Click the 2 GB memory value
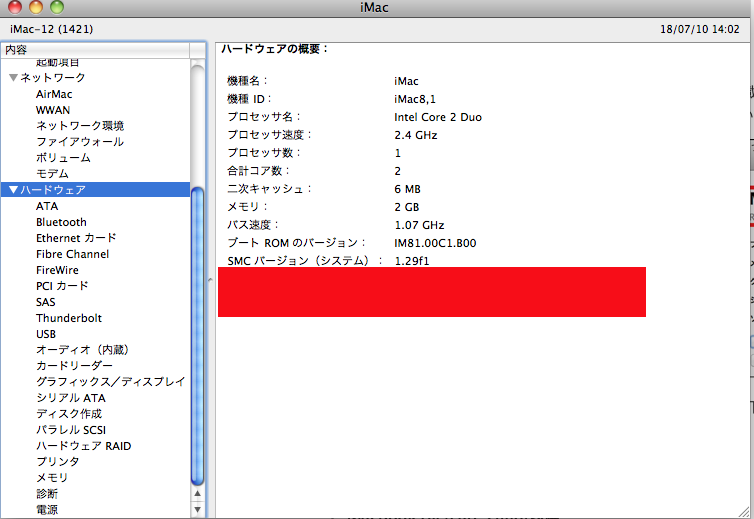754x519 pixels. [406, 207]
